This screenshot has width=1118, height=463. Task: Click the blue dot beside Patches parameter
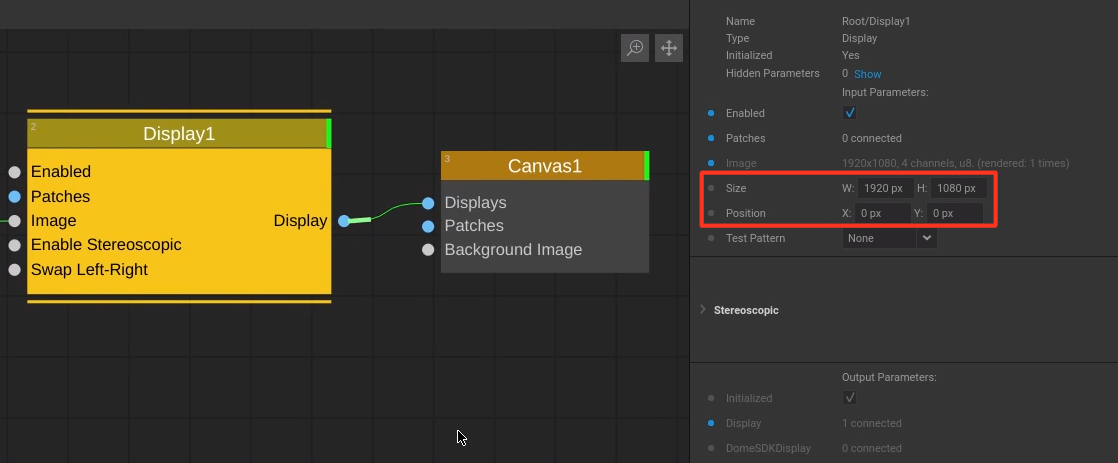click(711, 138)
